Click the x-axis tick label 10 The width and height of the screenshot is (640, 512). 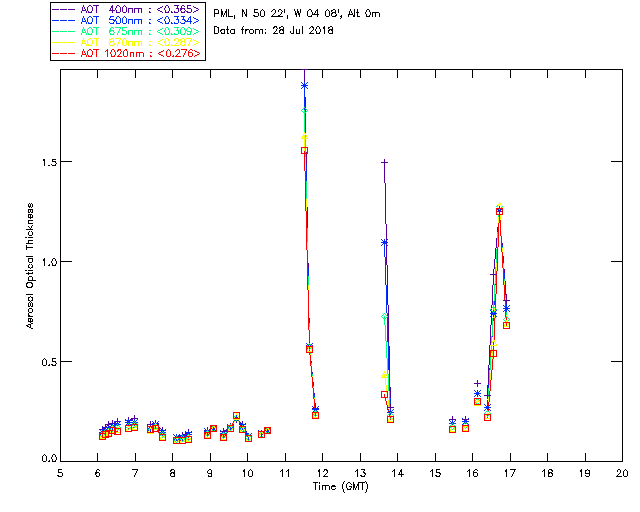(247, 473)
